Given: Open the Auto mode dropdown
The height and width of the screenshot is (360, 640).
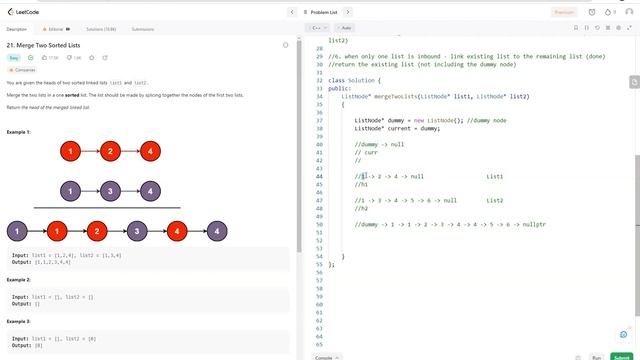Looking at the screenshot, I should click(x=344, y=28).
